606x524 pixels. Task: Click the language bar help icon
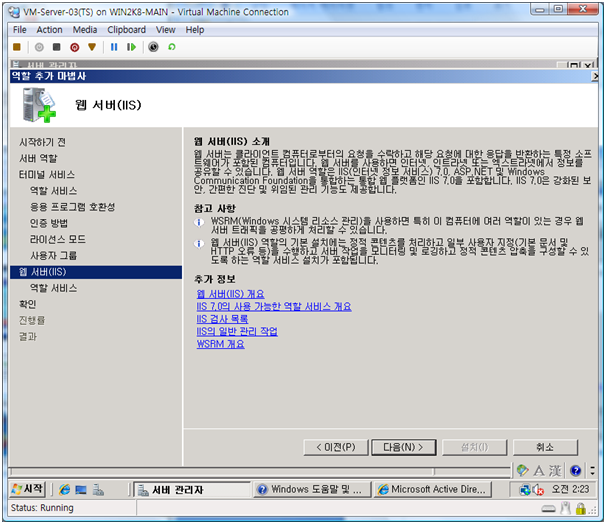pyautogui.click(x=575, y=471)
